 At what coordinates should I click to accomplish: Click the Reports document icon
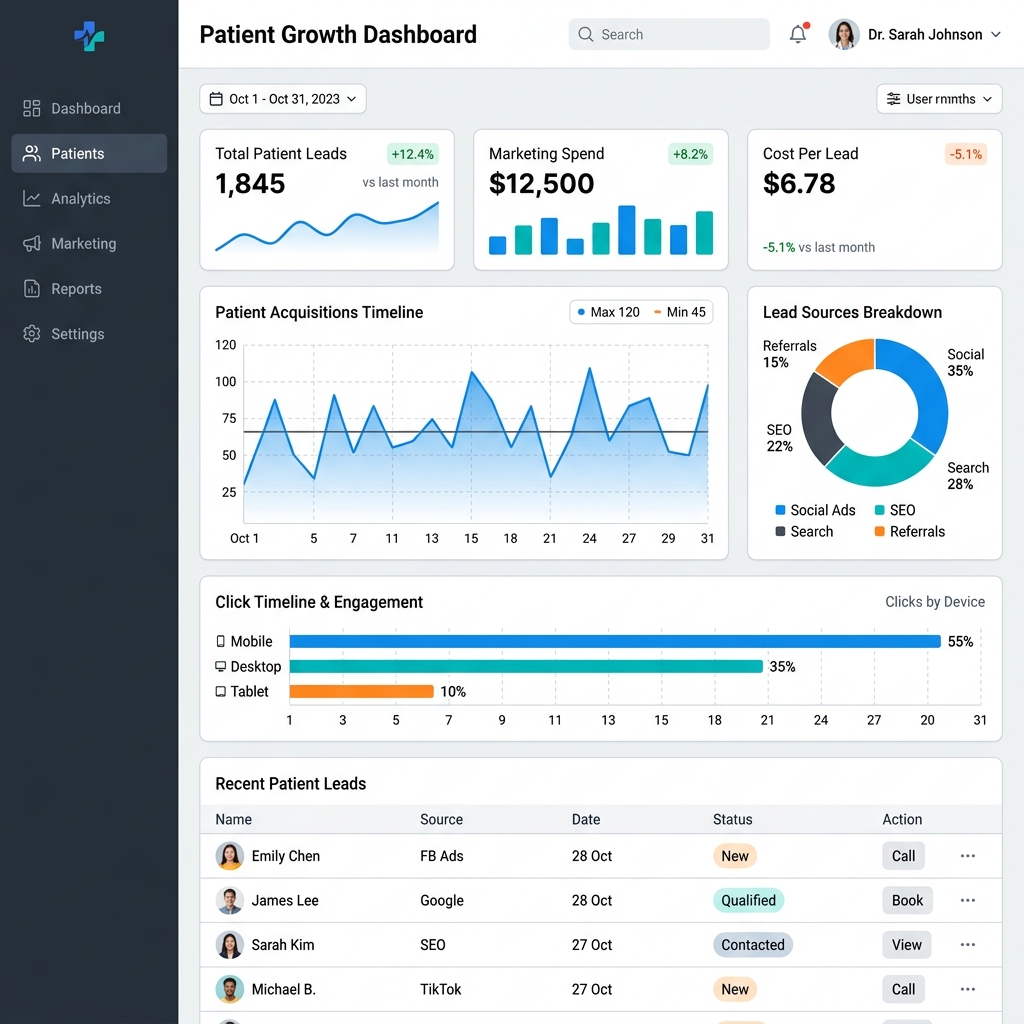(31, 289)
